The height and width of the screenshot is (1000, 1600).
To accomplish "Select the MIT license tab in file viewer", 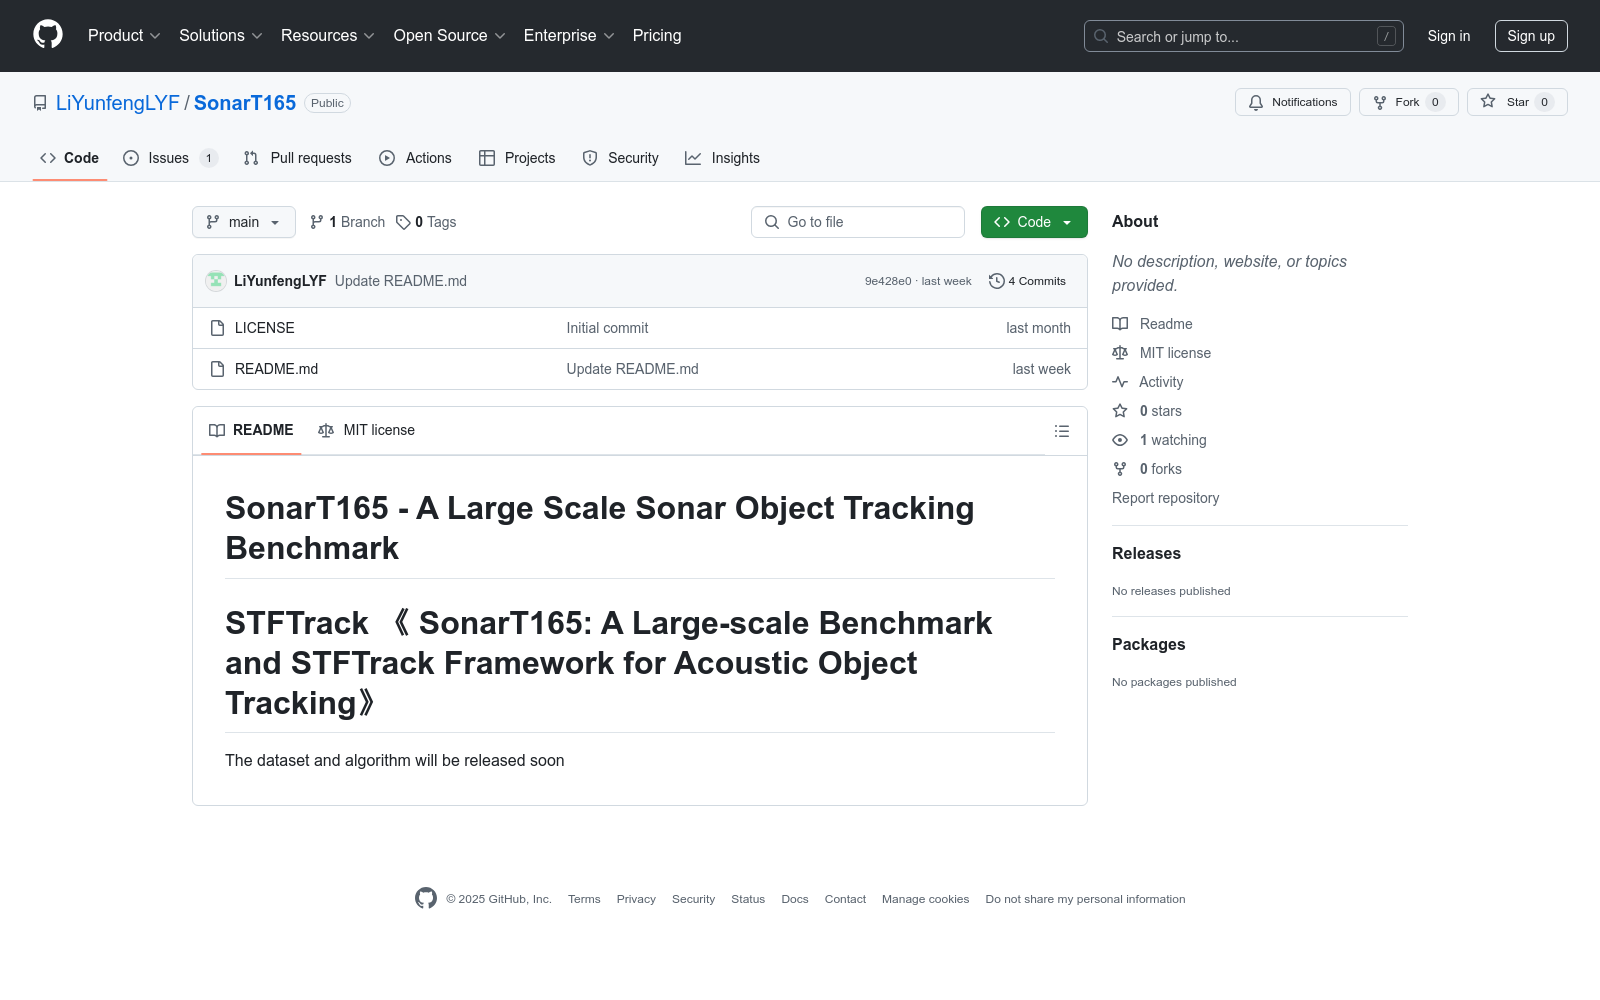I will pyautogui.click(x=366, y=430).
